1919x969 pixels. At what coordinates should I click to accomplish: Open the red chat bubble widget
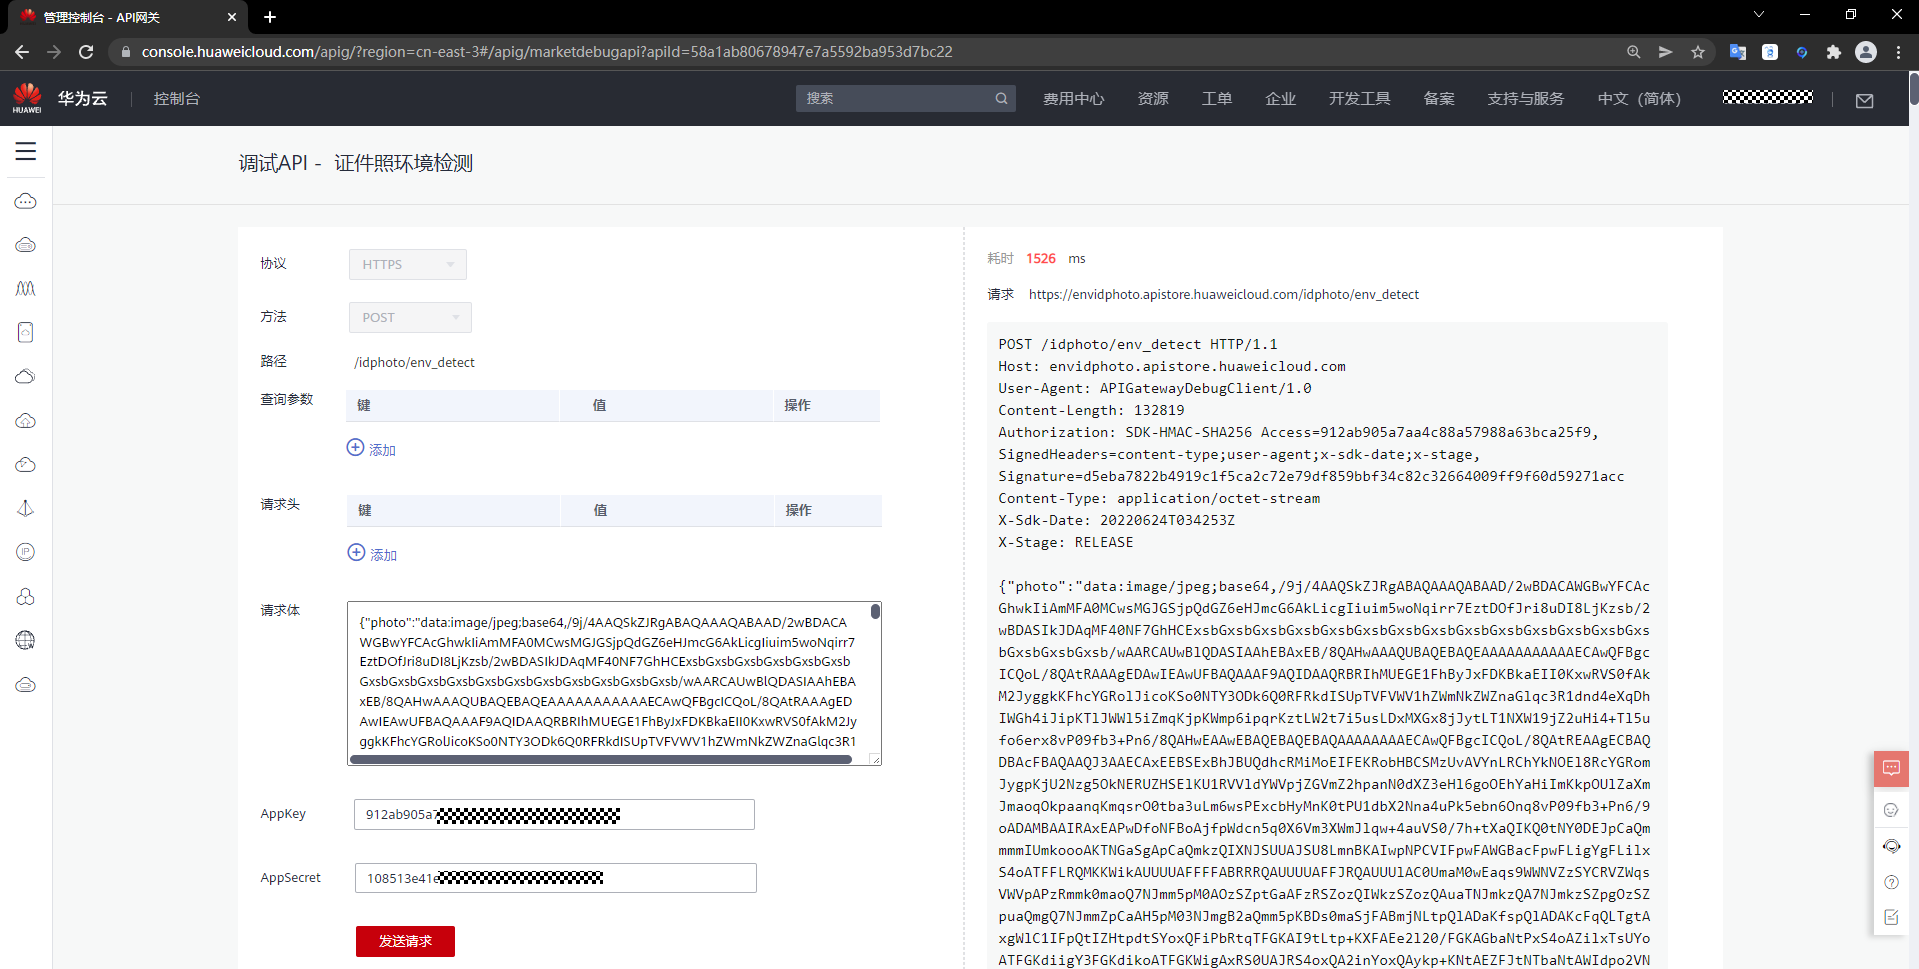pos(1891,768)
